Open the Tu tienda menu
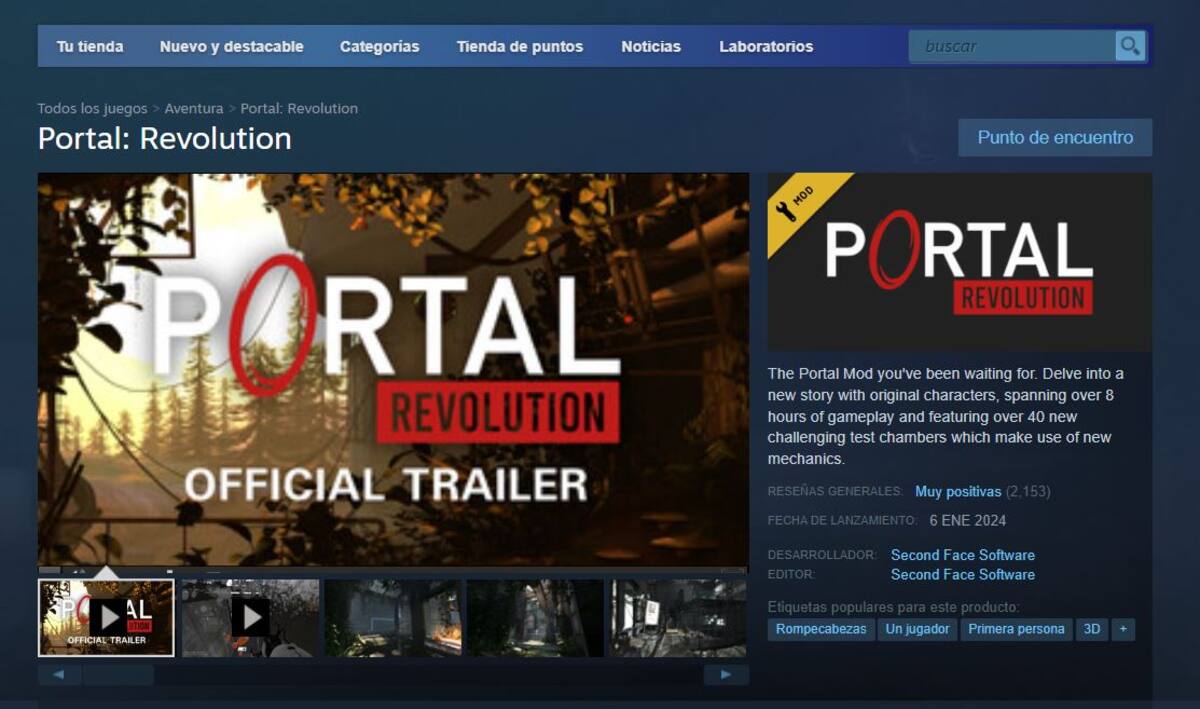 click(90, 46)
